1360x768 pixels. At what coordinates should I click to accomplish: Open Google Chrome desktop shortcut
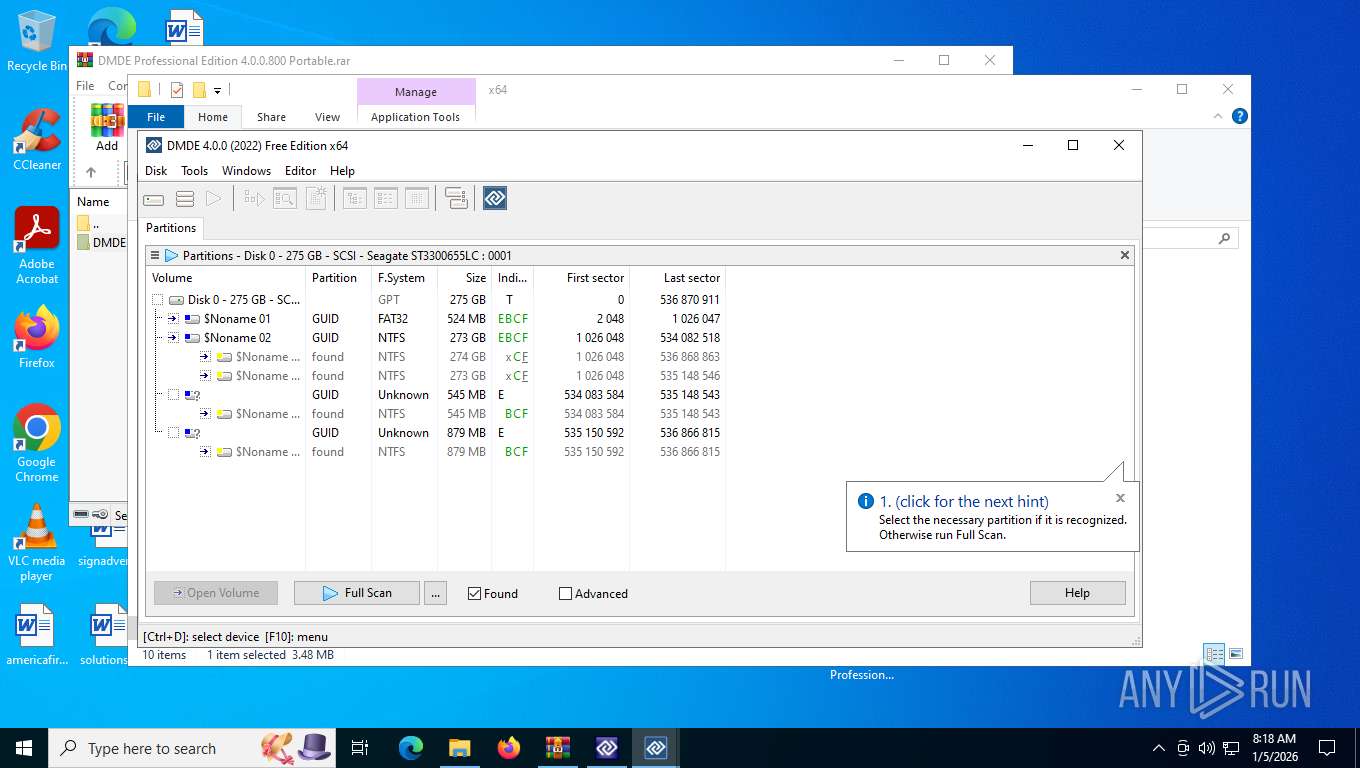click(x=37, y=443)
